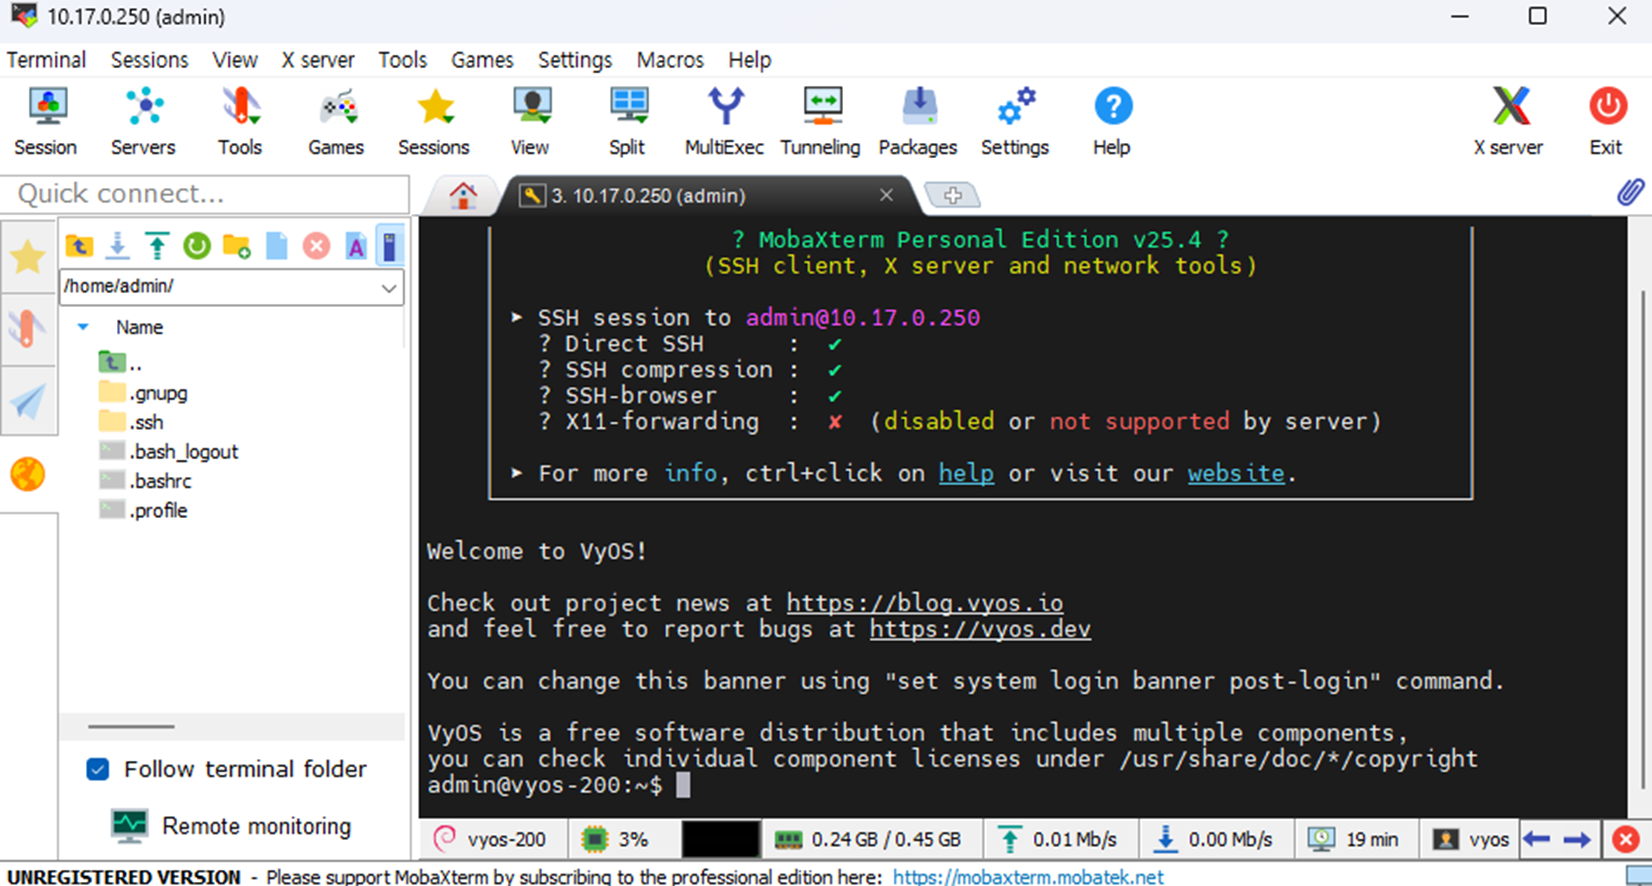Open the Games toolbar button with gamepad icon
The width and height of the screenshot is (1652, 886).
coord(337,121)
